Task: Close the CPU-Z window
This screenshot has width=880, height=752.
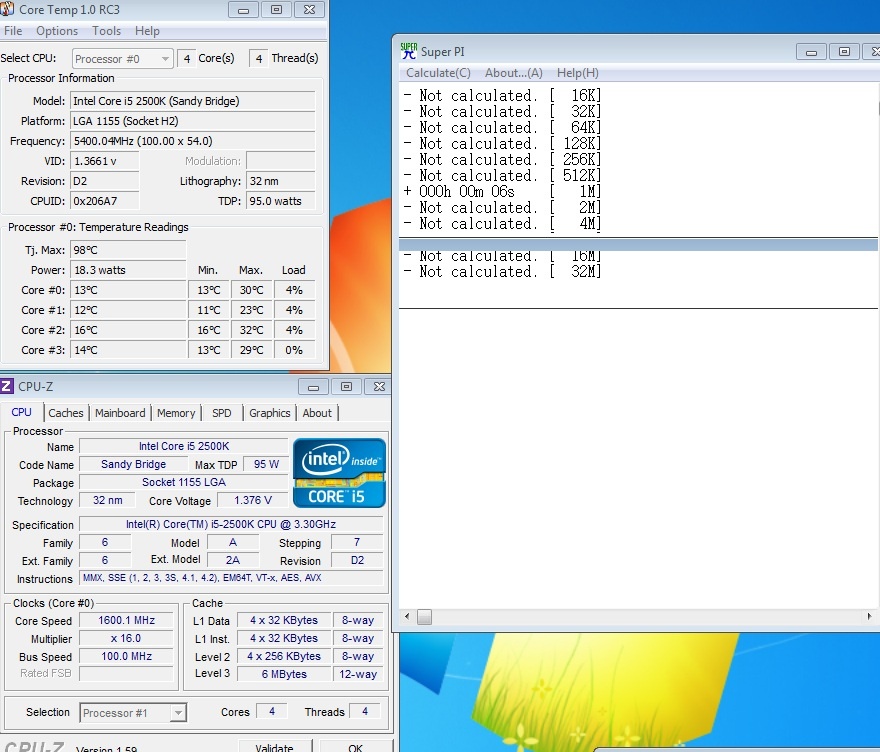Action: 379,387
